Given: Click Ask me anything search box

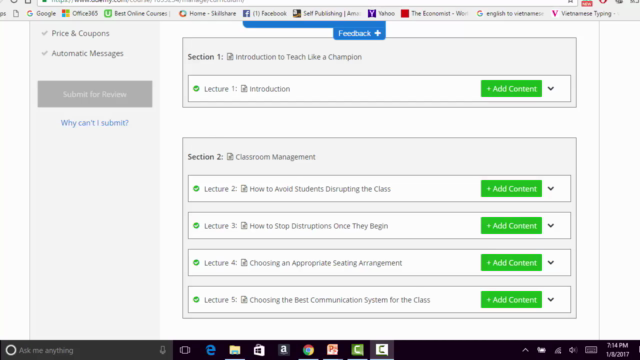Looking at the screenshot, I should (x=86, y=350).
